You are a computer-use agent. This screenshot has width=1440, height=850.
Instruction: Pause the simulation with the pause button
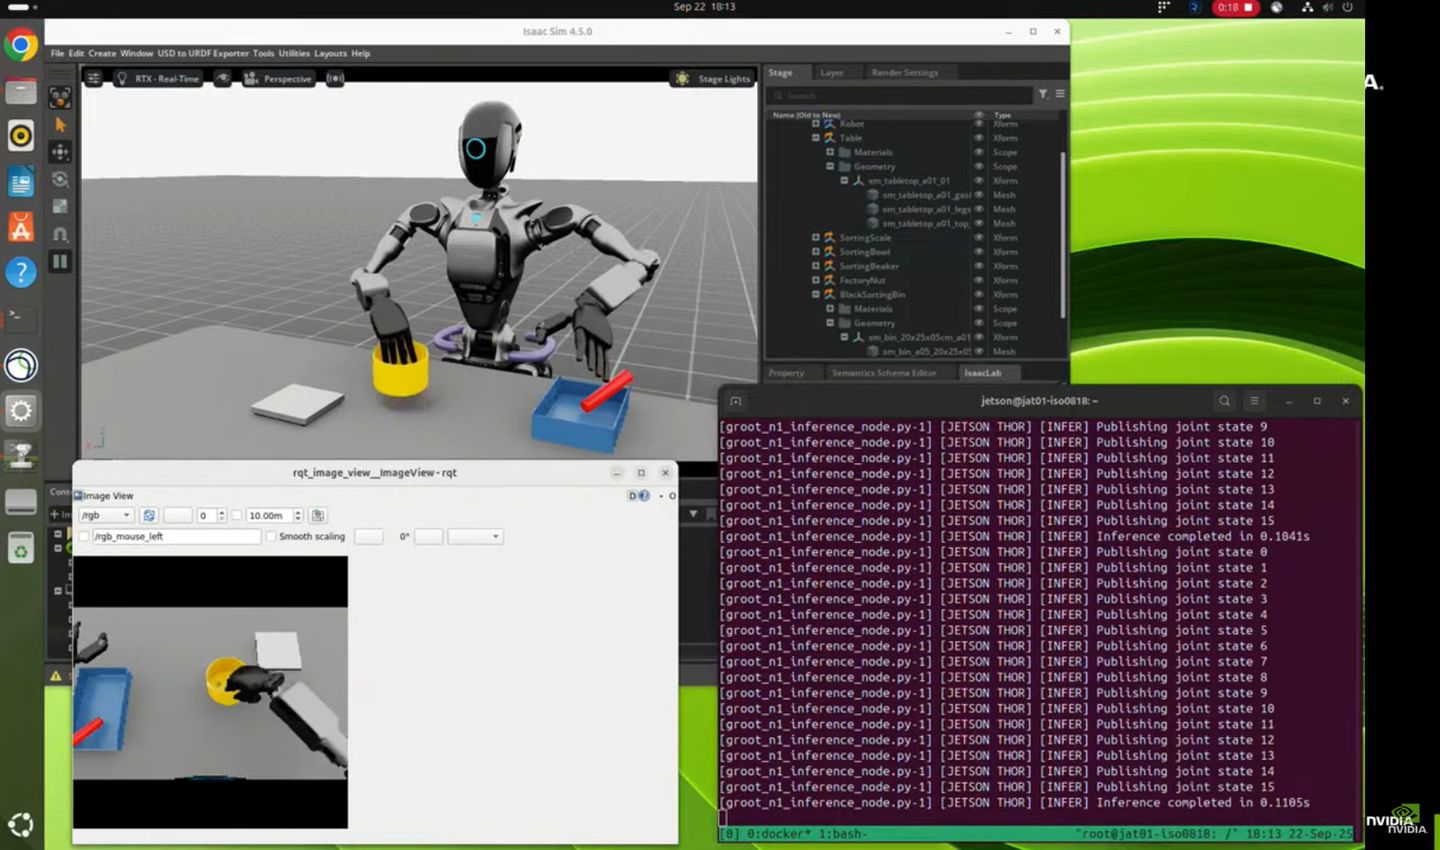[x=60, y=261]
